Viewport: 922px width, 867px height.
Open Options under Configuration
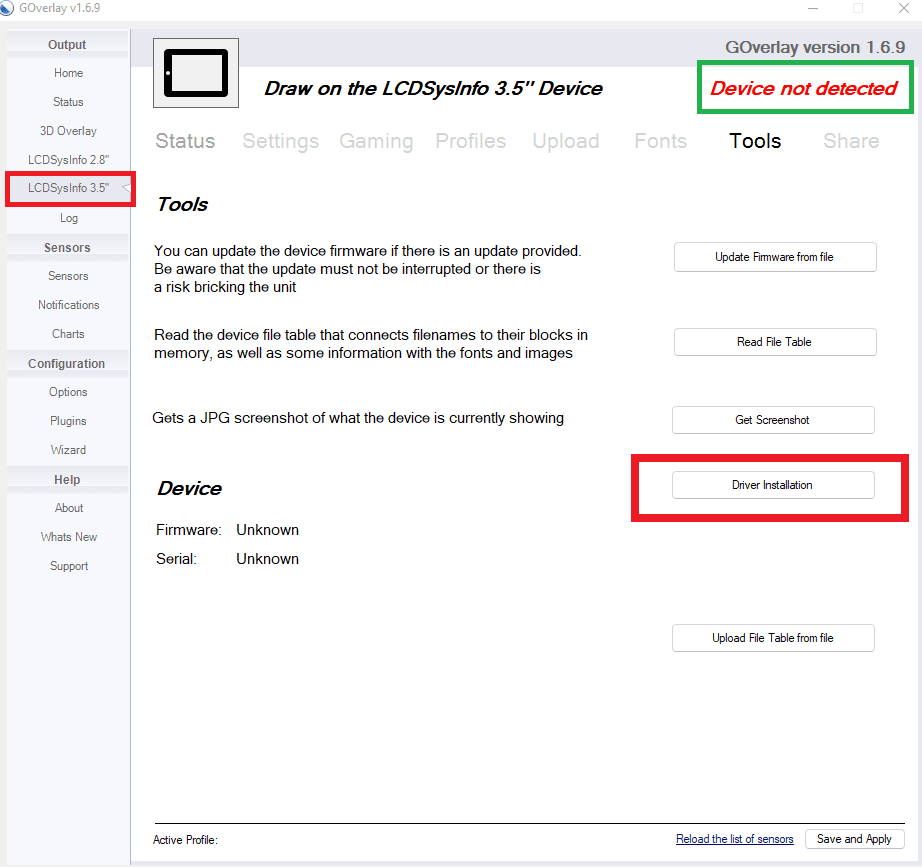68,392
